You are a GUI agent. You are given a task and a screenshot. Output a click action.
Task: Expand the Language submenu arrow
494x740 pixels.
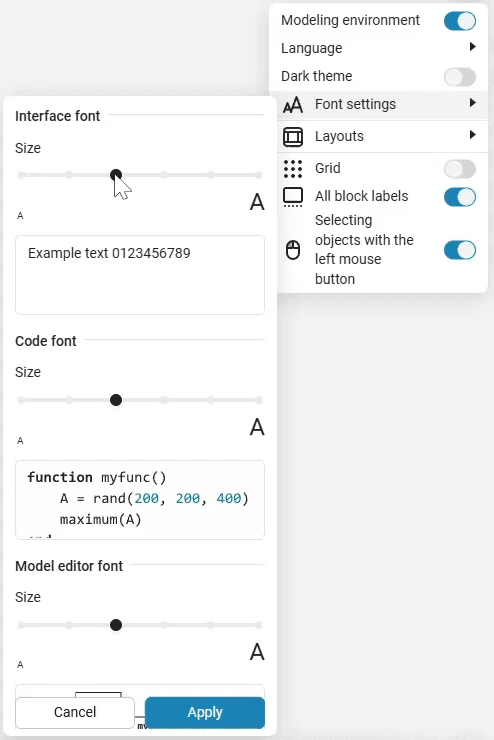click(472, 47)
